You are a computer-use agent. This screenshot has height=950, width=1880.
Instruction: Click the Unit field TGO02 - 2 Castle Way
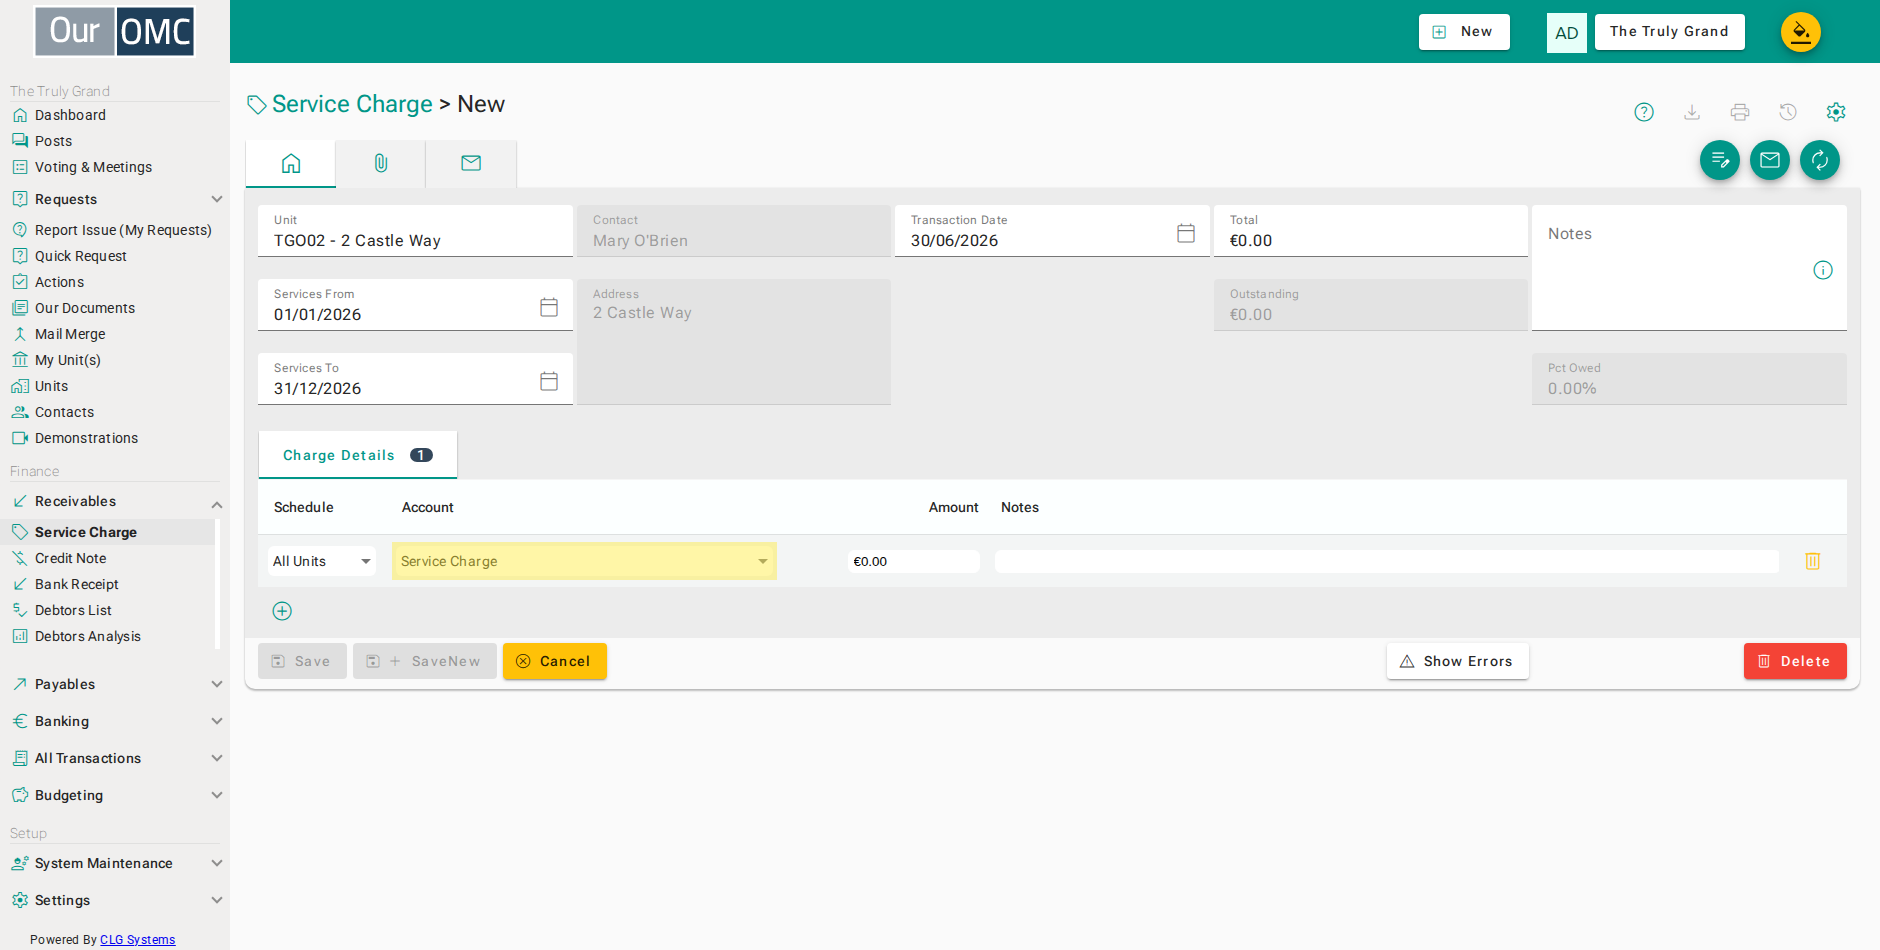coord(415,231)
